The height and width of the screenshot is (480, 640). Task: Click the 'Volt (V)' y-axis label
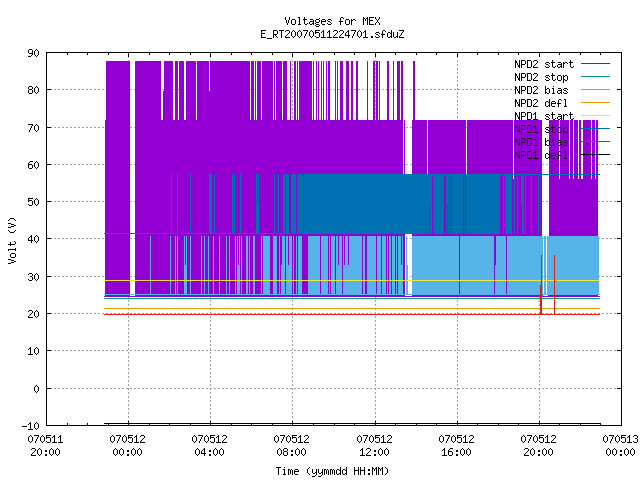12,240
